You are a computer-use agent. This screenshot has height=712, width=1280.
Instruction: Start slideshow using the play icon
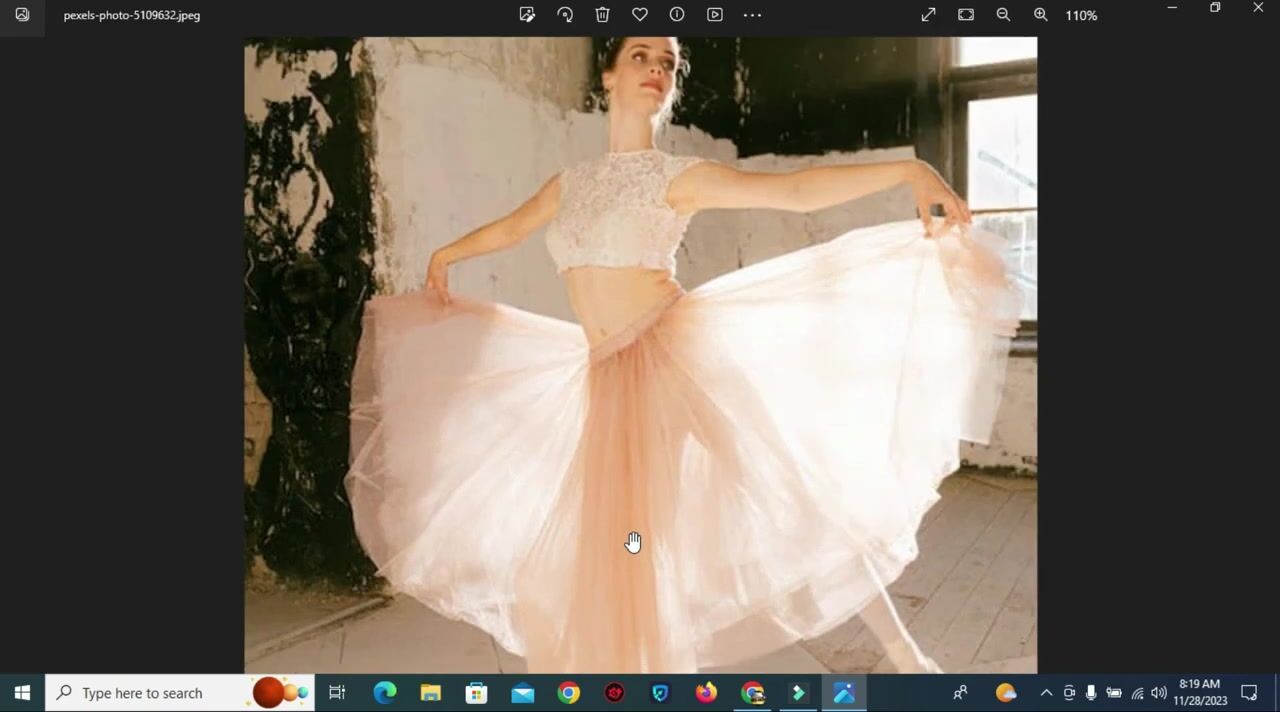pyautogui.click(x=715, y=15)
